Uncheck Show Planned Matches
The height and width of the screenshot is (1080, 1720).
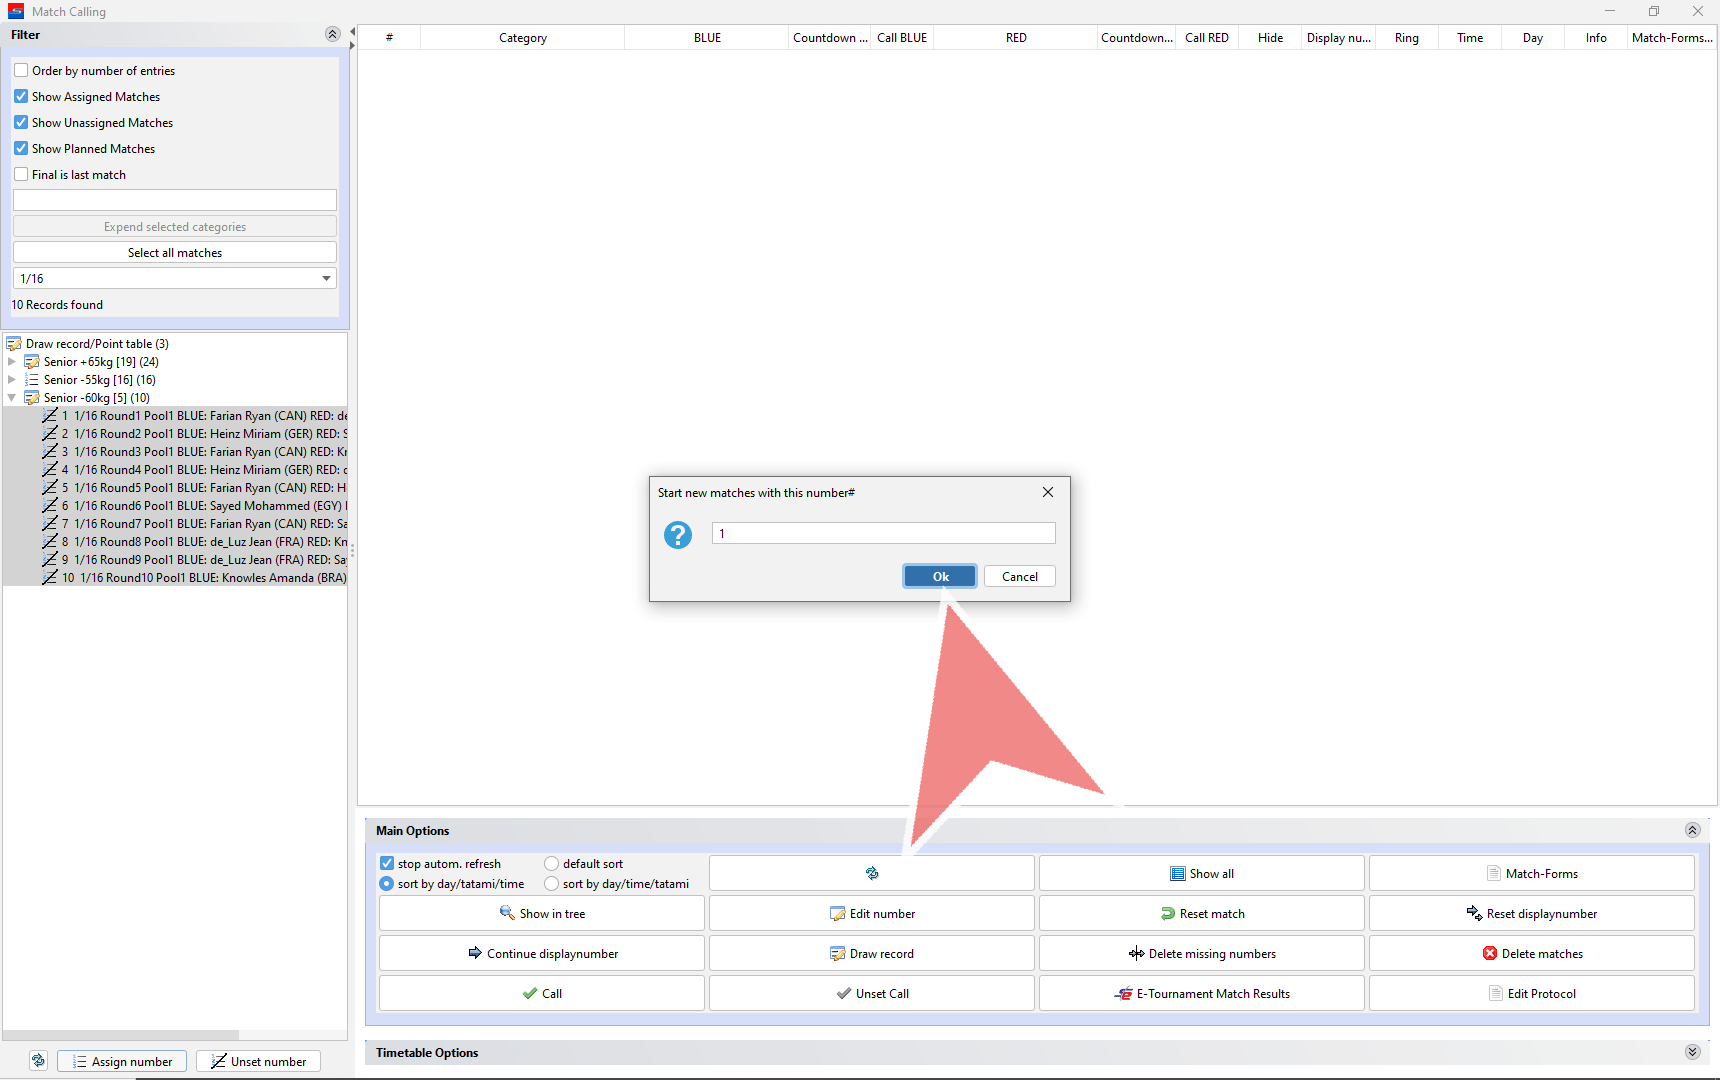21,149
